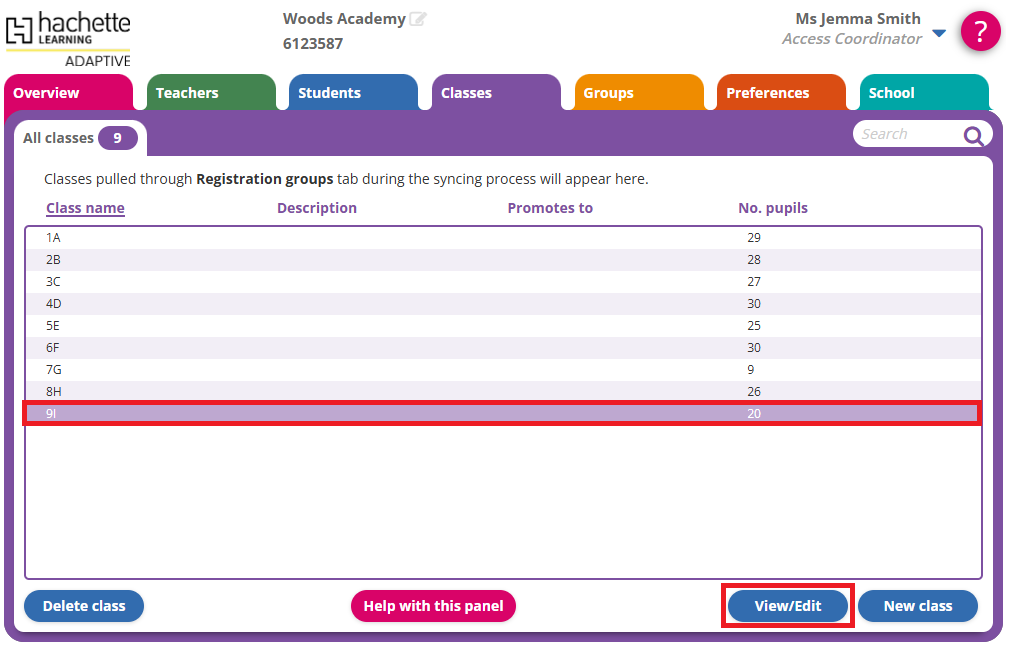The image size is (1009, 646).
Task: Select class 7G row in the list
Action: click(x=400, y=369)
